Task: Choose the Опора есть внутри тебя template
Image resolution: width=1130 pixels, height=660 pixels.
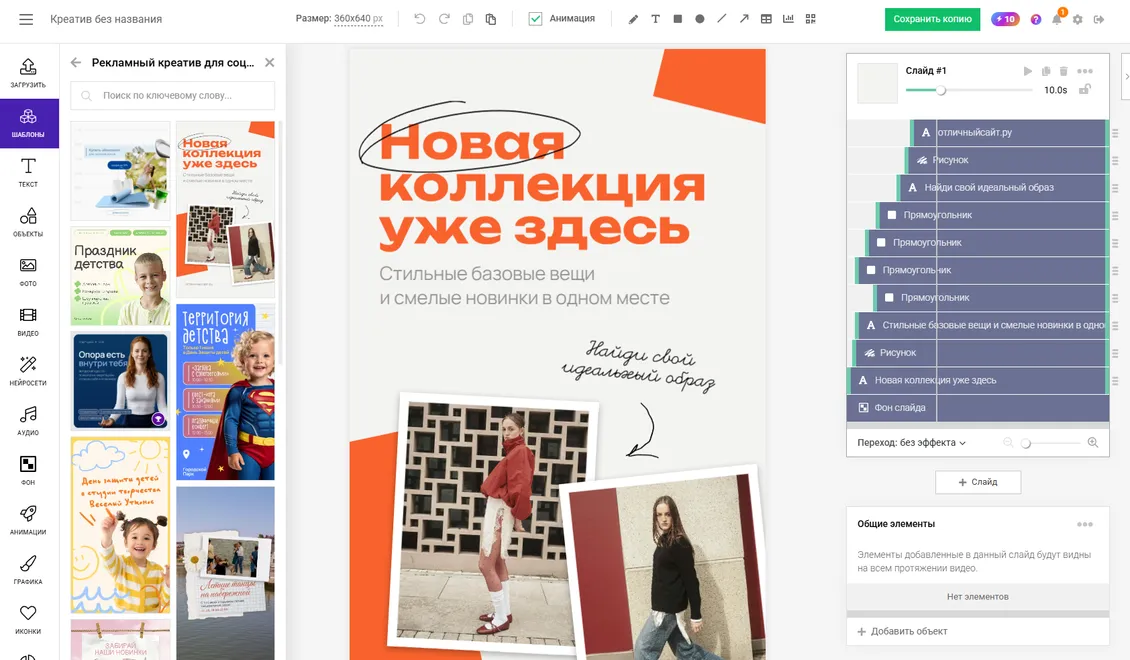Action: tap(120, 380)
